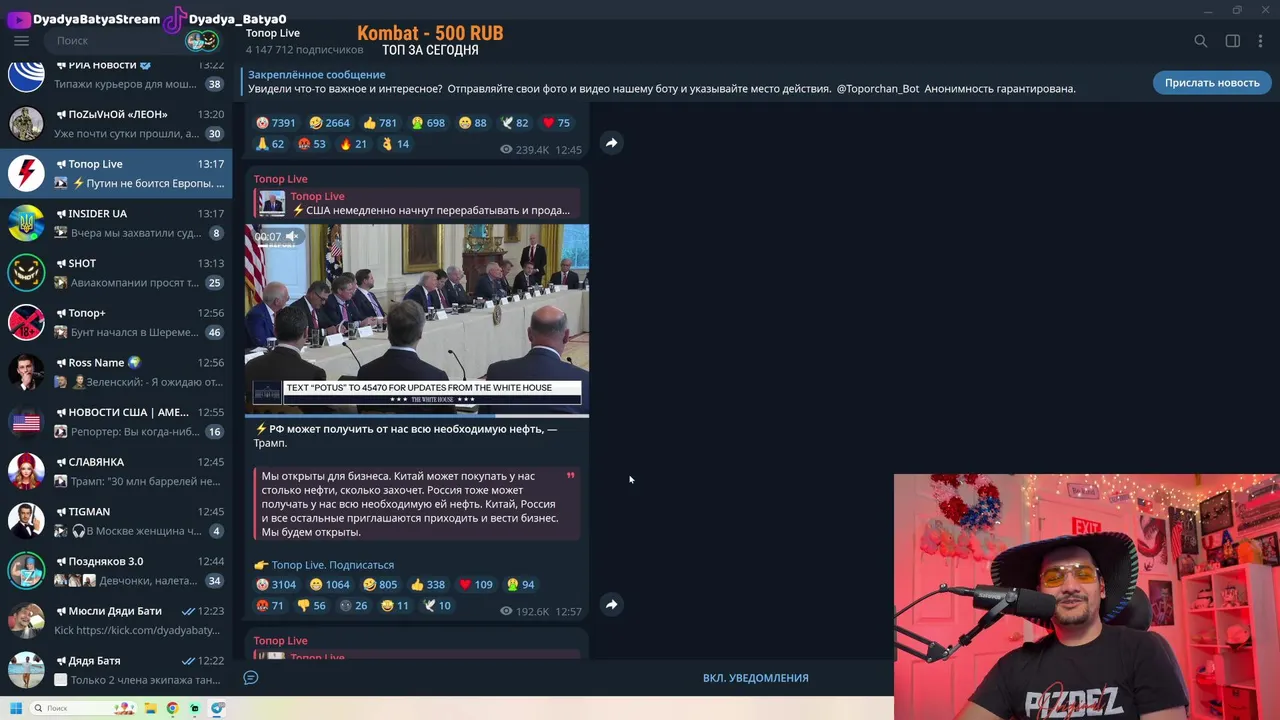Open the TIGMAN chat
1280x720 pixels.
tap(116, 521)
